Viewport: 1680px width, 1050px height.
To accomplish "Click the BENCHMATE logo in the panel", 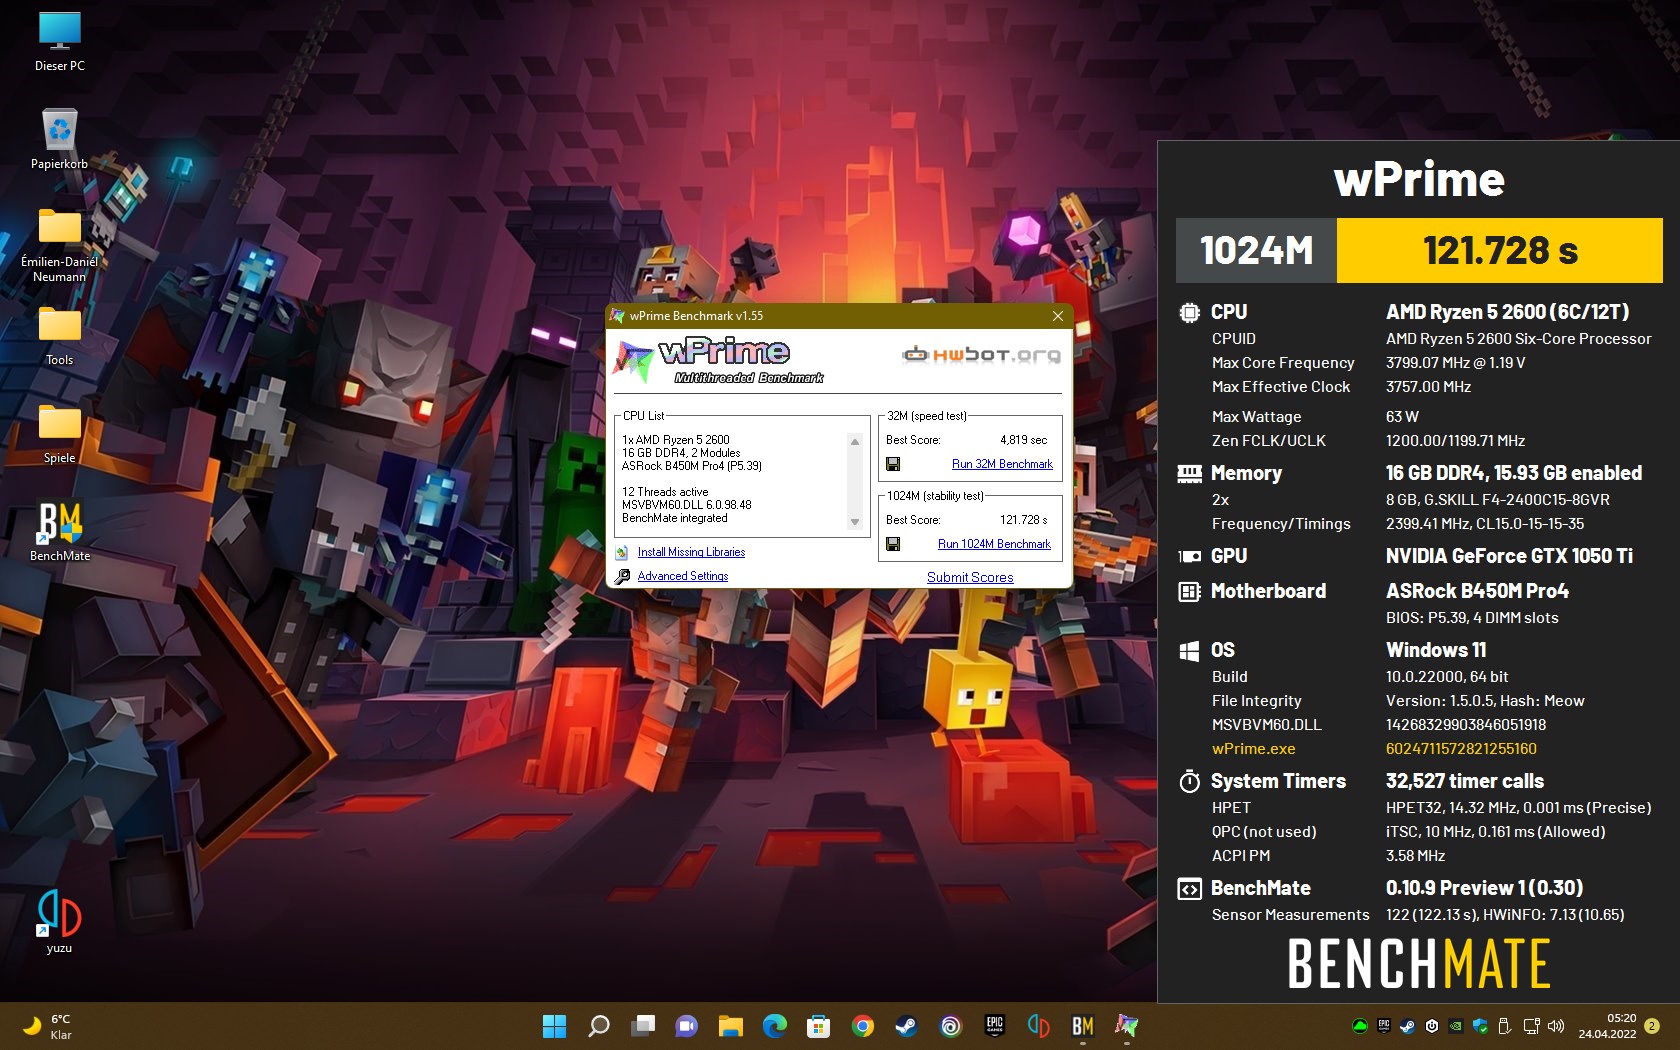I will [1419, 964].
